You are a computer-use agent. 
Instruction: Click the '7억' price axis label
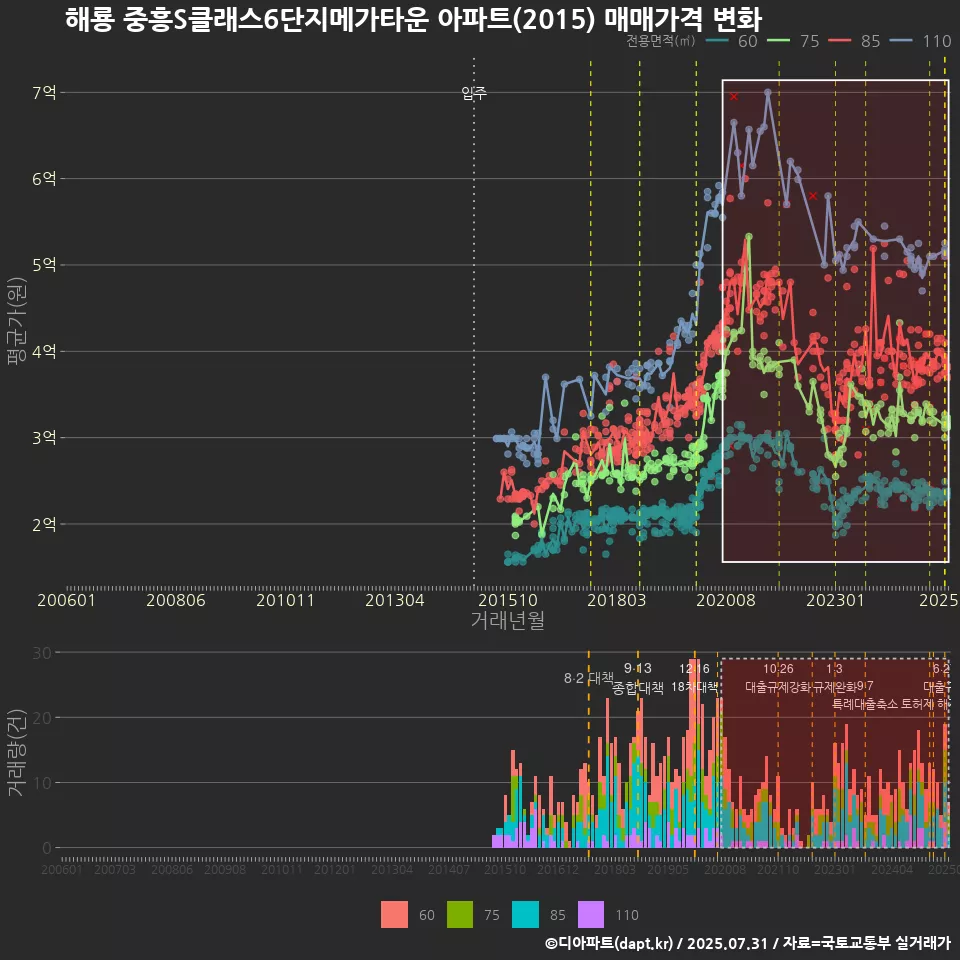[44, 92]
